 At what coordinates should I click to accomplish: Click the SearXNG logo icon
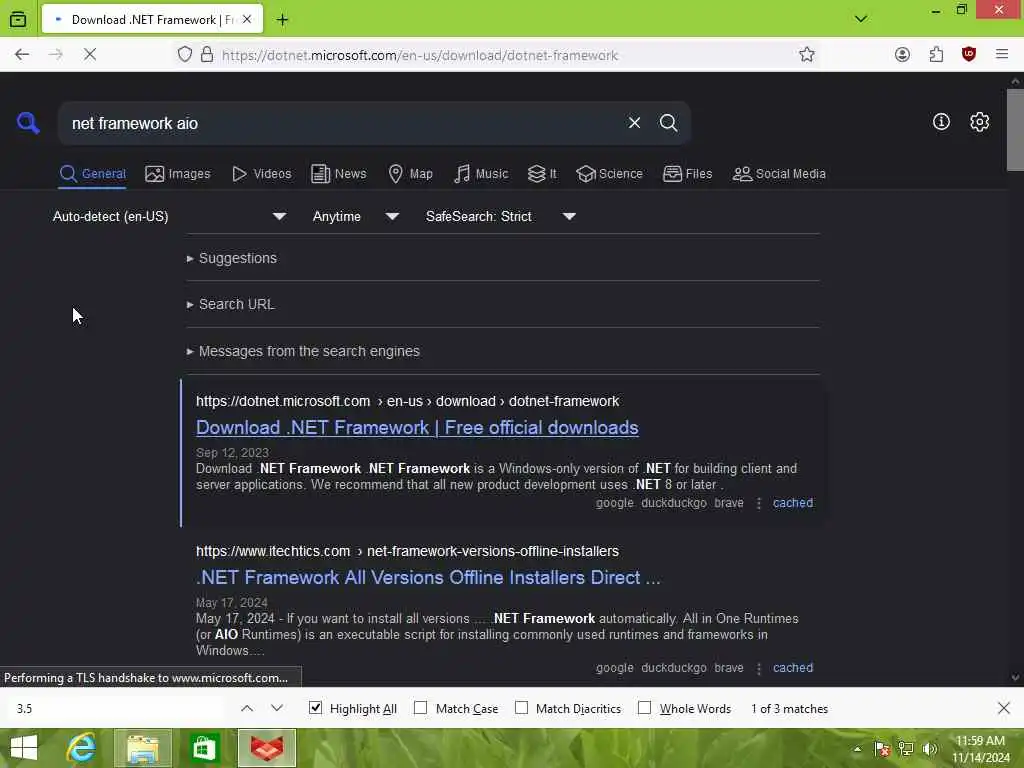pos(28,123)
